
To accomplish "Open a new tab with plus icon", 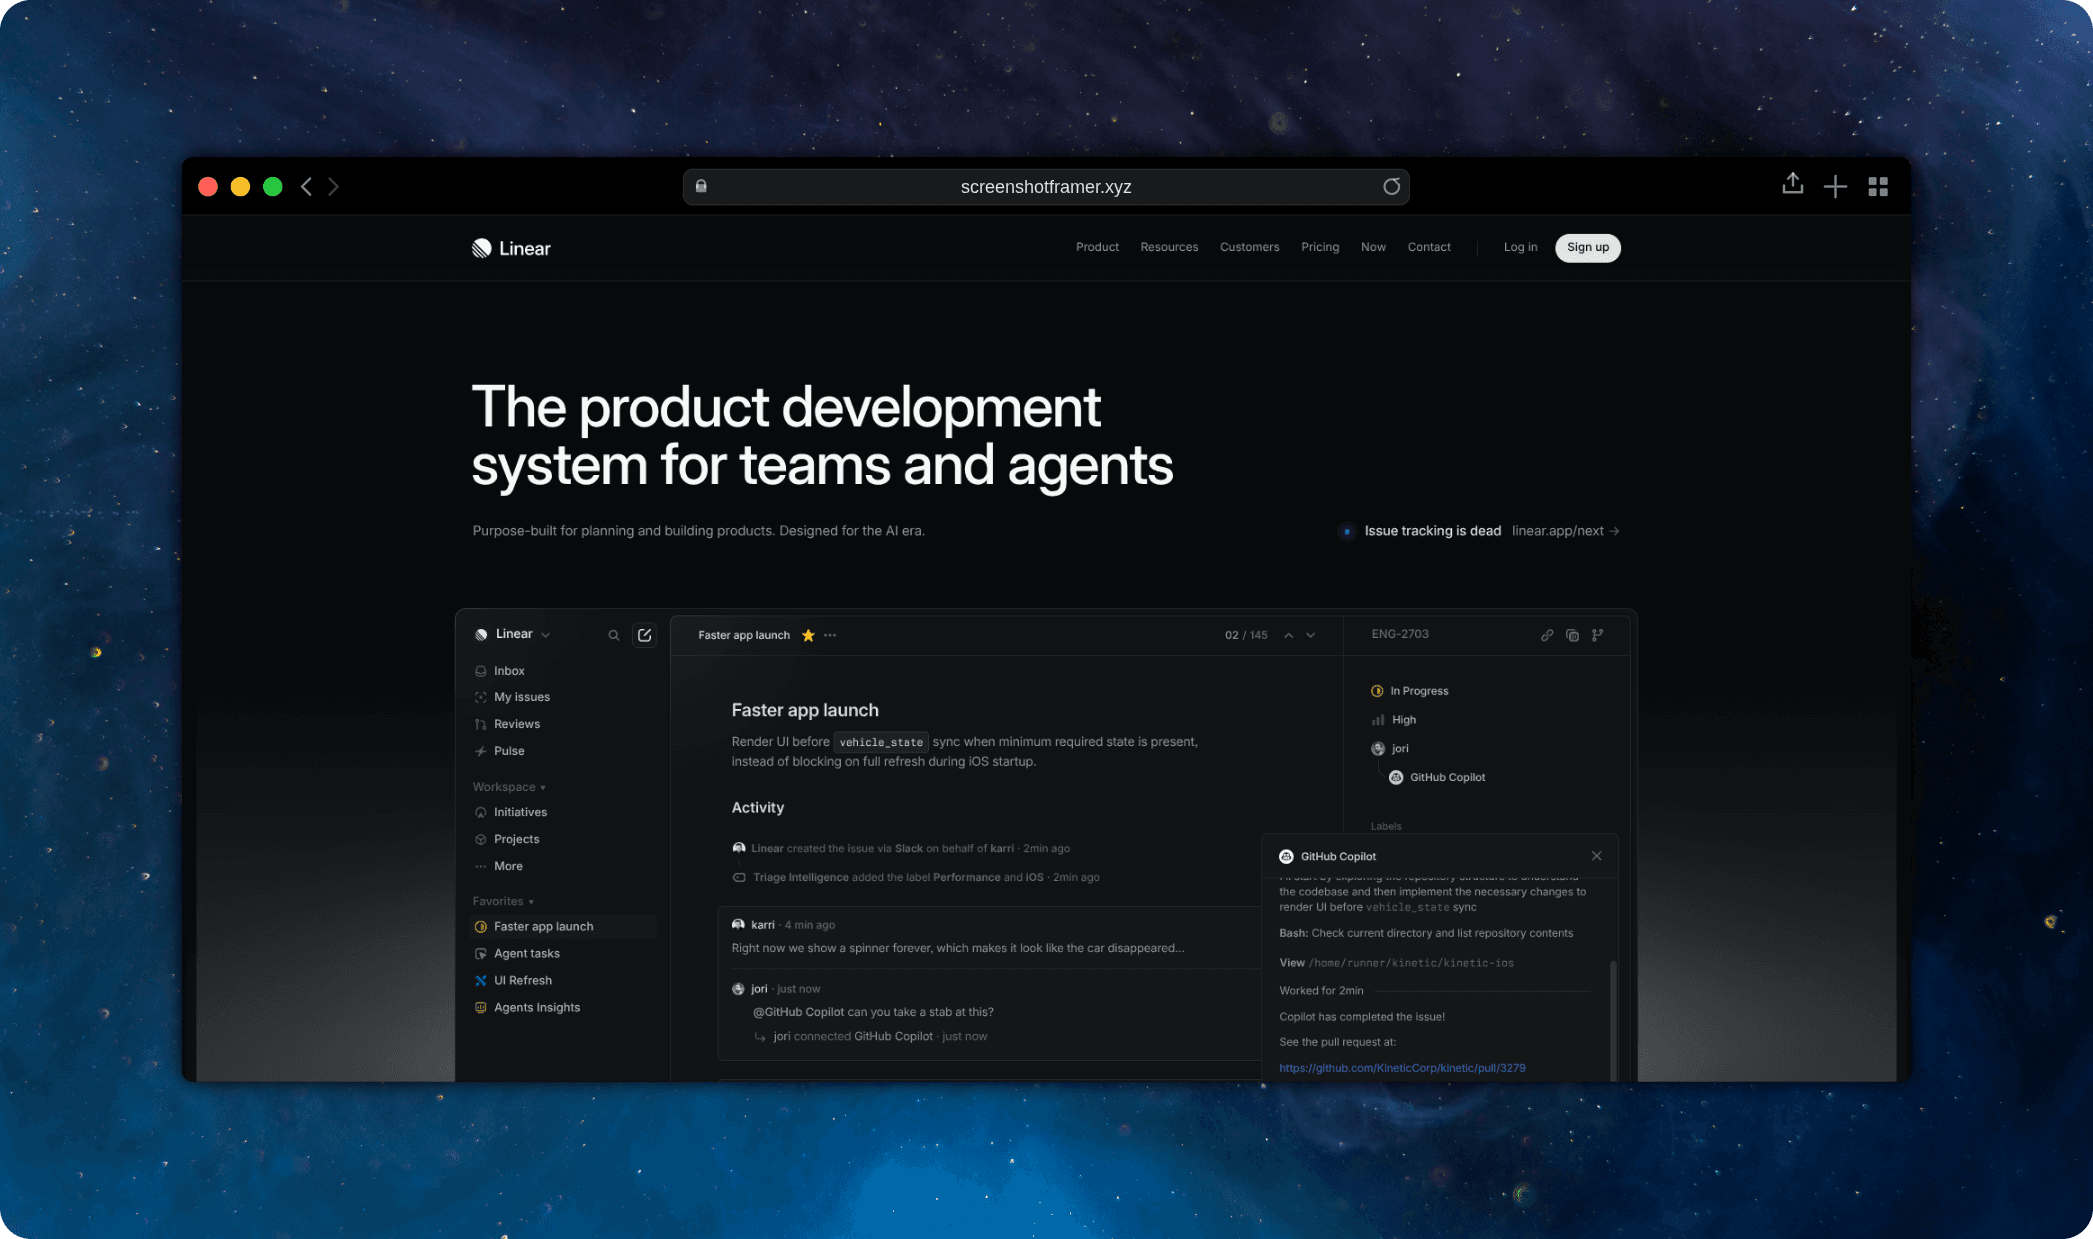I will [1835, 187].
